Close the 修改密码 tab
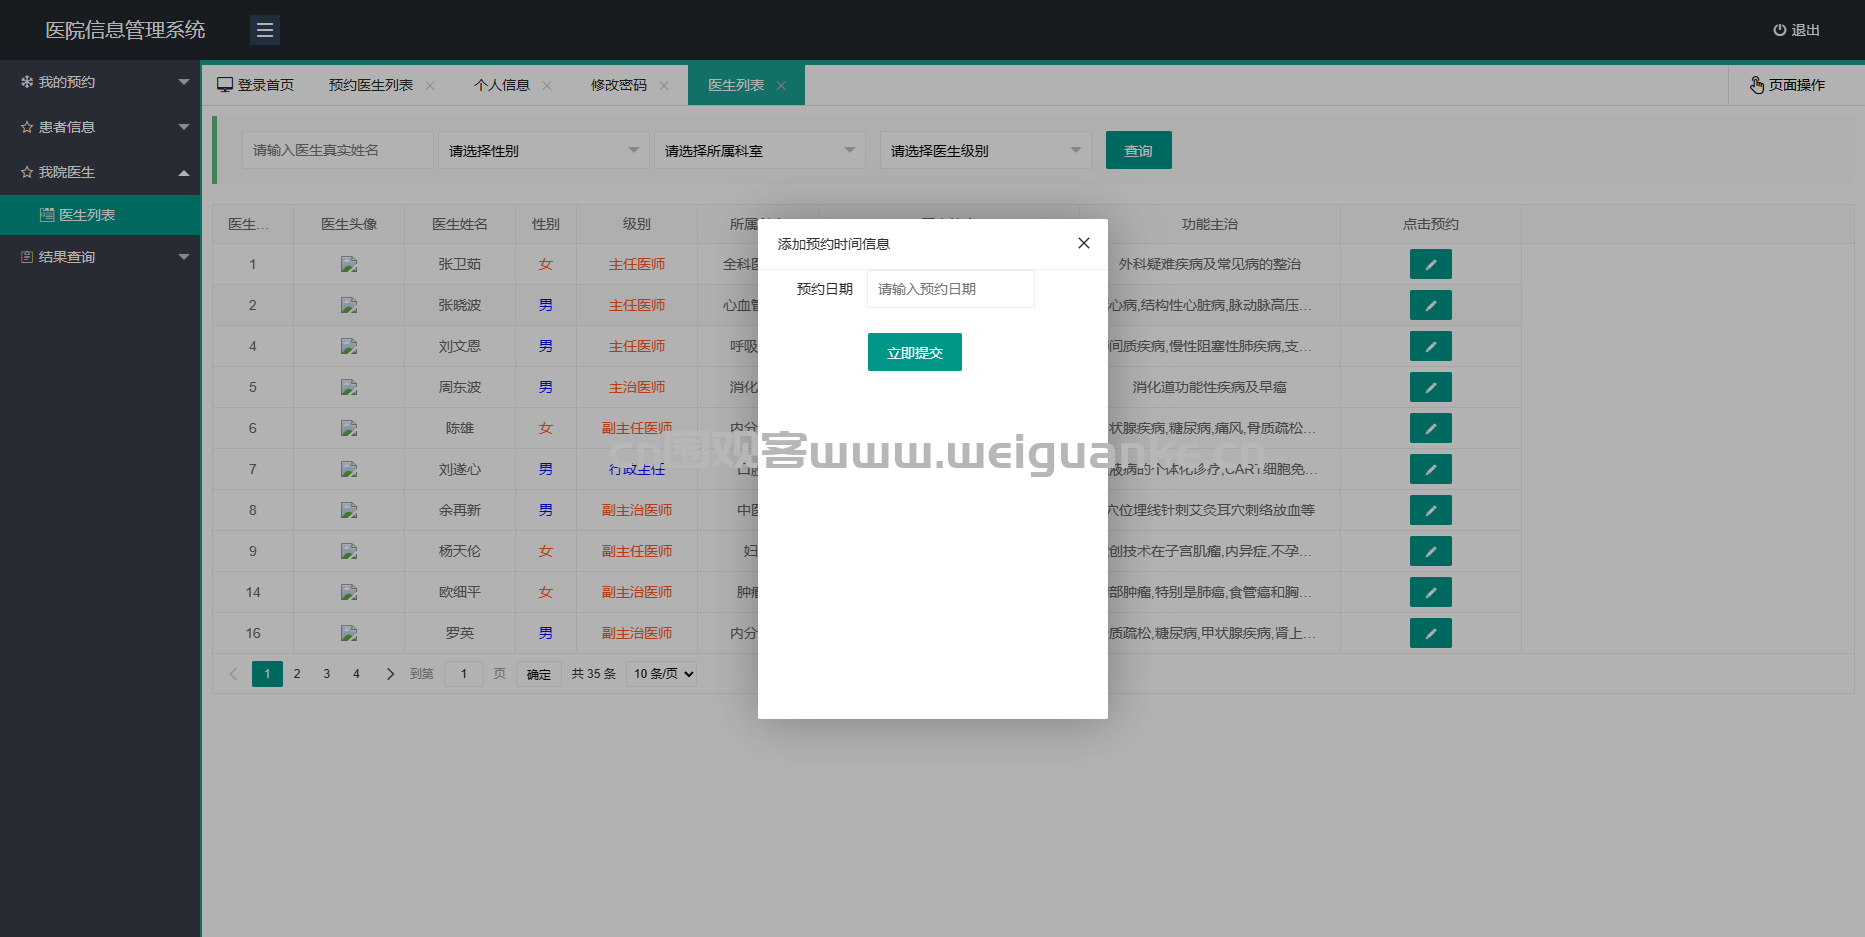This screenshot has width=1865, height=937. [x=664, y=86]
